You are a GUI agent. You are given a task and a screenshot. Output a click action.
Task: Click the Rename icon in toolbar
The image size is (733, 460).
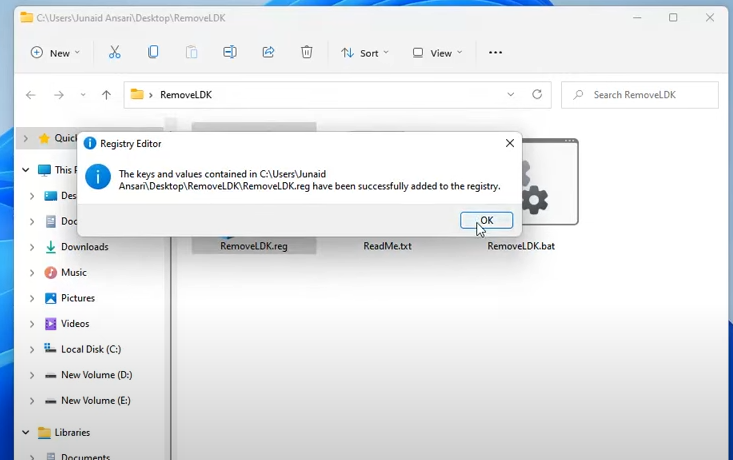230,52
